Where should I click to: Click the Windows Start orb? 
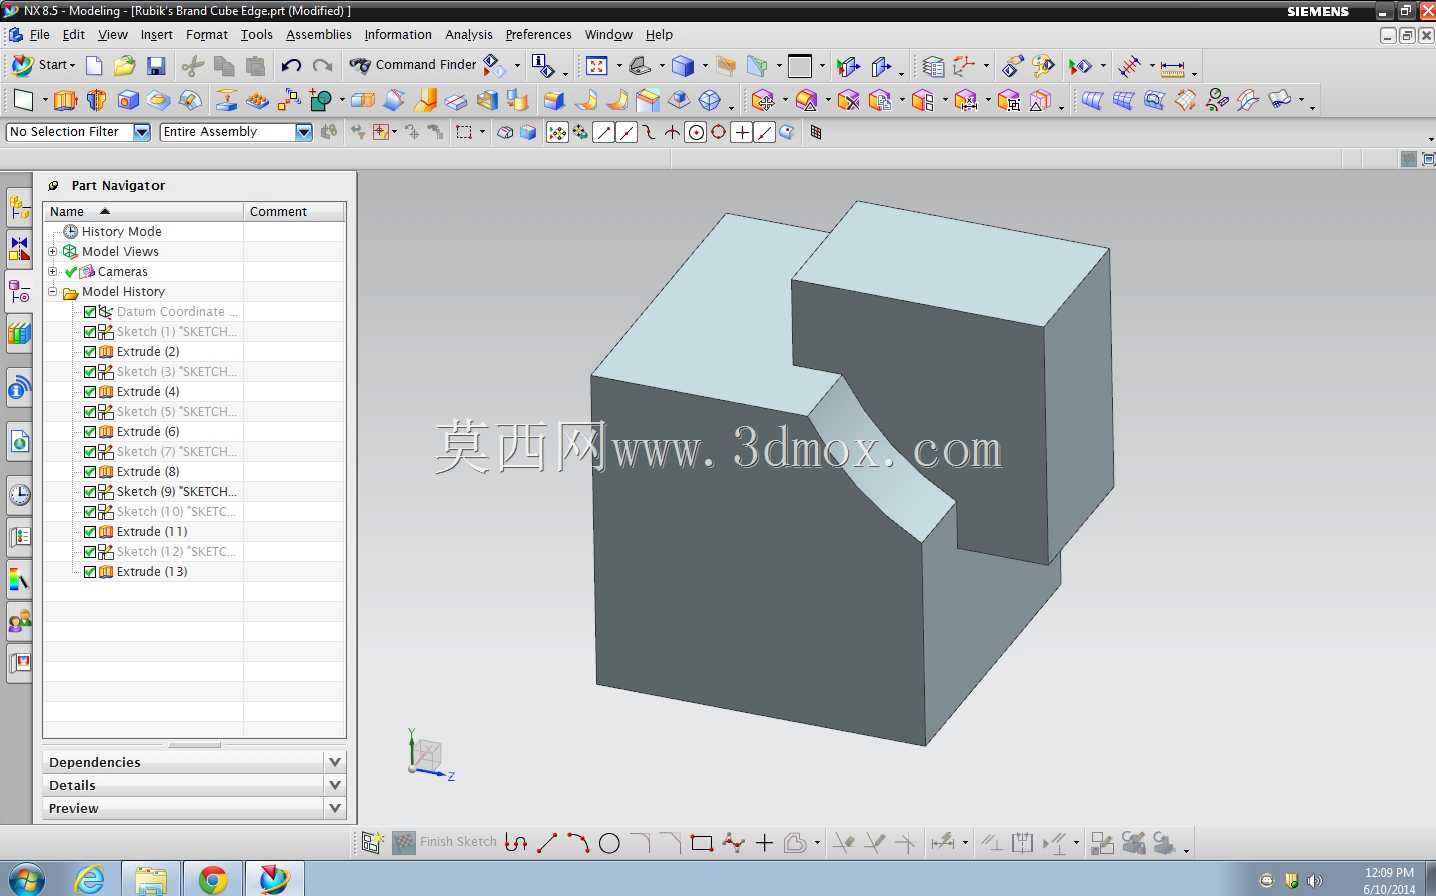[x=26, y=880]
